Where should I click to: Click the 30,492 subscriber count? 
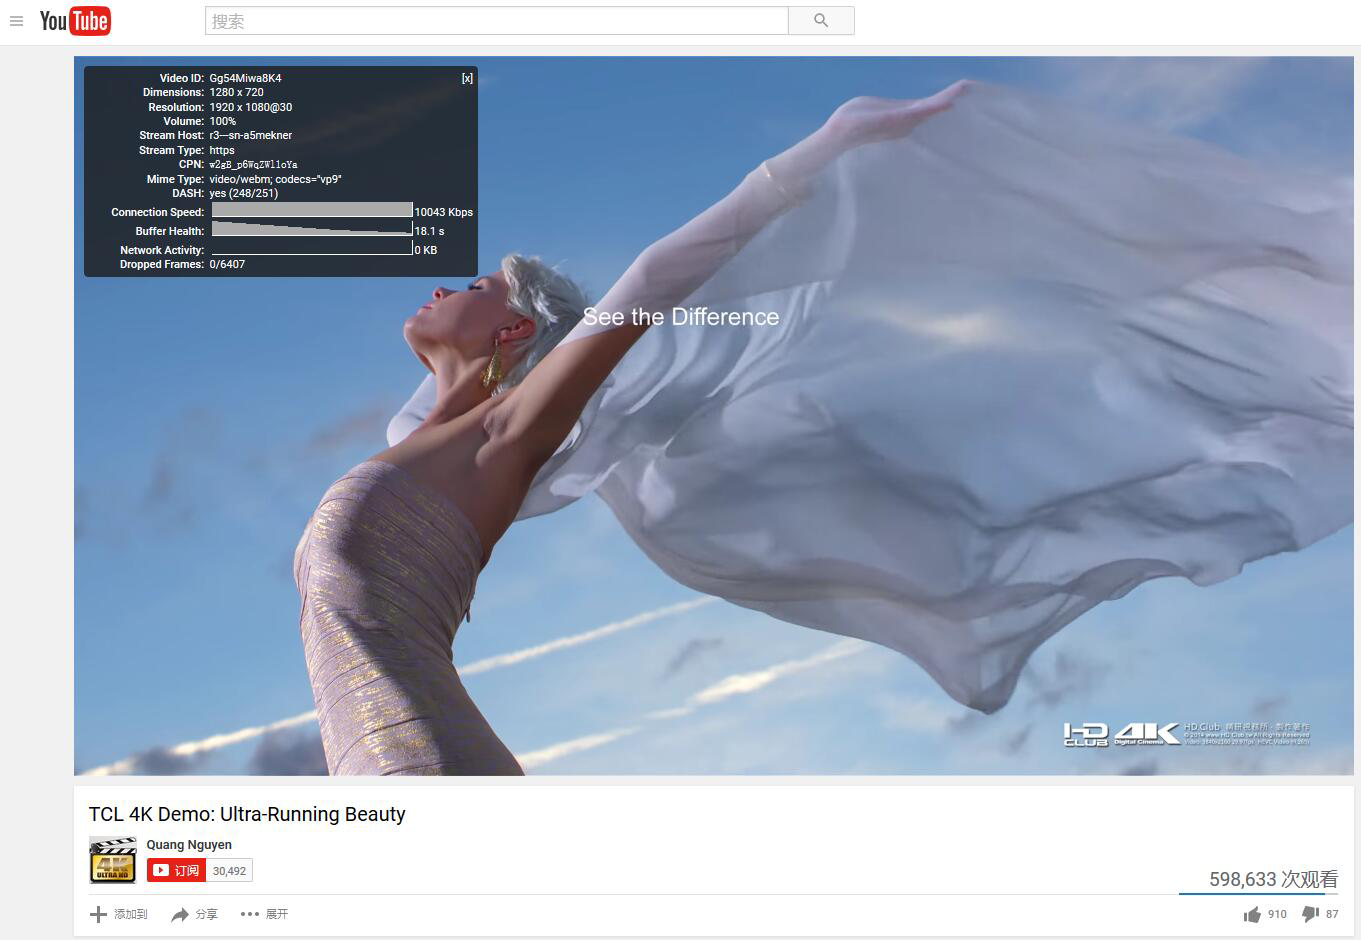[229, 871]
